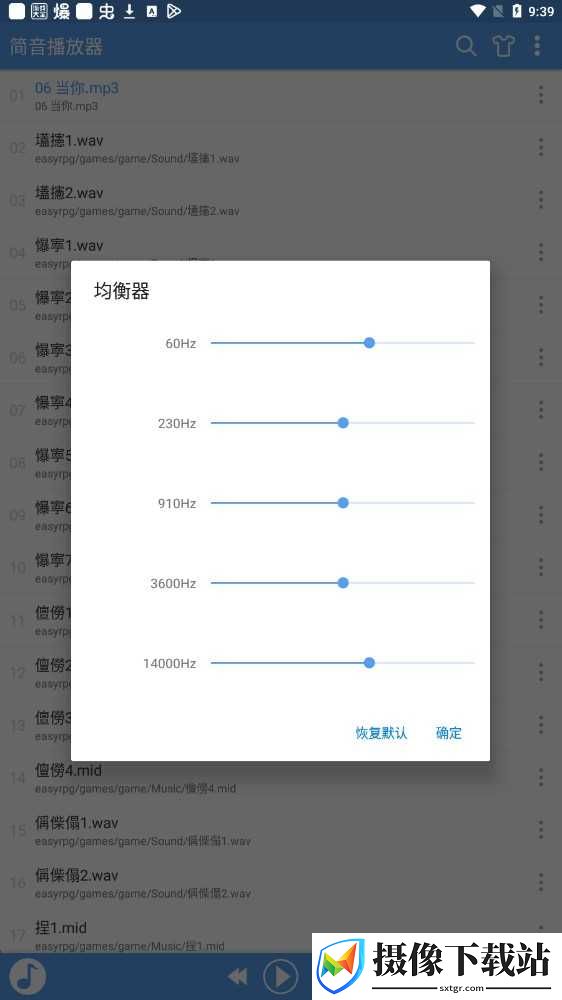The width and height of the screenshot is (562, 1000).
Task: Open the top-bar three-dot overflow menu
Action: click(537, 46)
